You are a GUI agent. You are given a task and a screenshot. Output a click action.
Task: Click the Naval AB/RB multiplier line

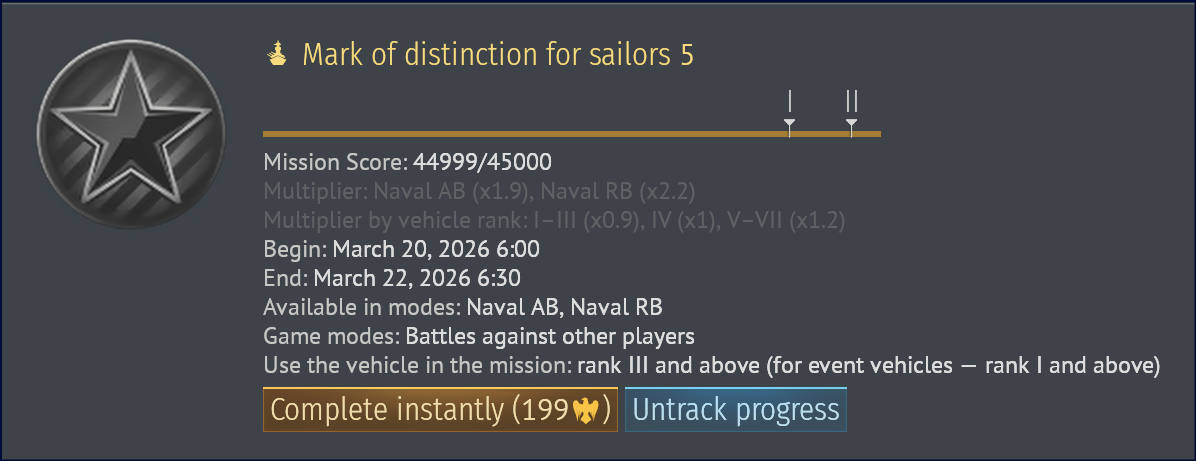(479, 191)
